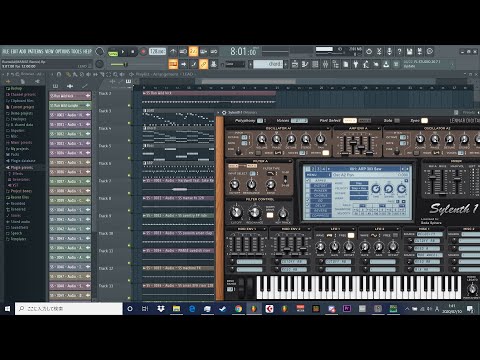Open the REVERB effect tab in display
480x360 pixels.
point(321,211)
